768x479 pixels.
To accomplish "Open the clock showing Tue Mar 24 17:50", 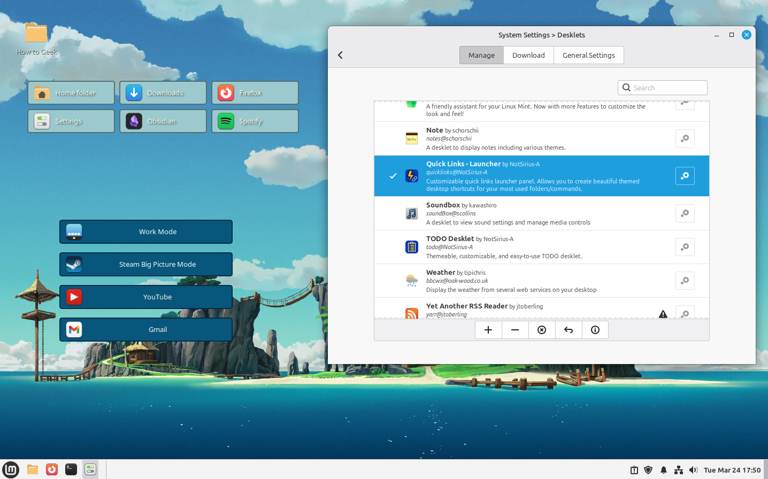I will point(732,470).
